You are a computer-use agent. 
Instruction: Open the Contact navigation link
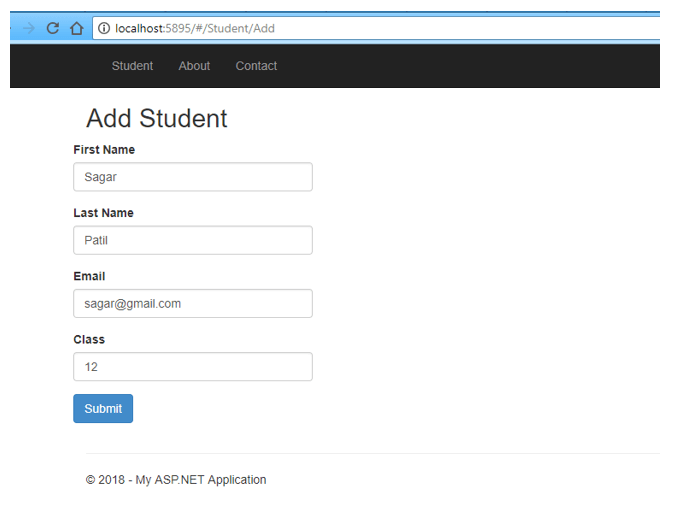(256, 66)
